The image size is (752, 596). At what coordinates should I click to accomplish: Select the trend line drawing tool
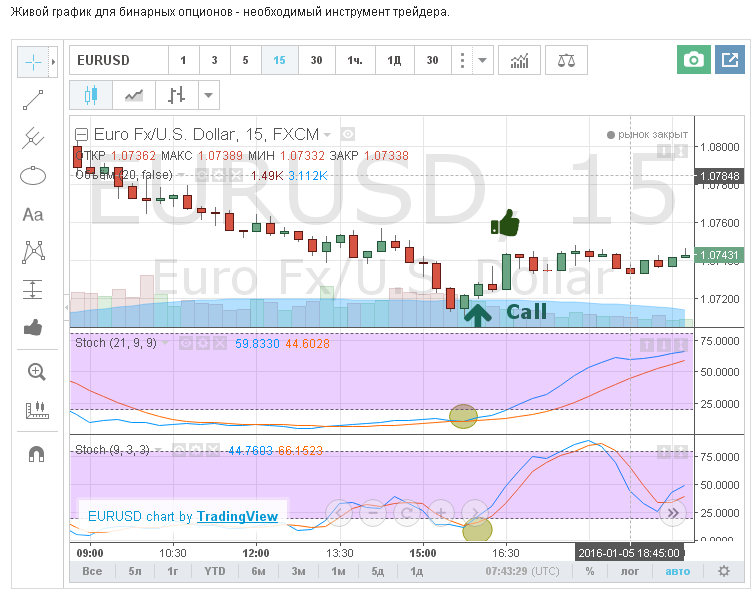[x=33, y=100]
